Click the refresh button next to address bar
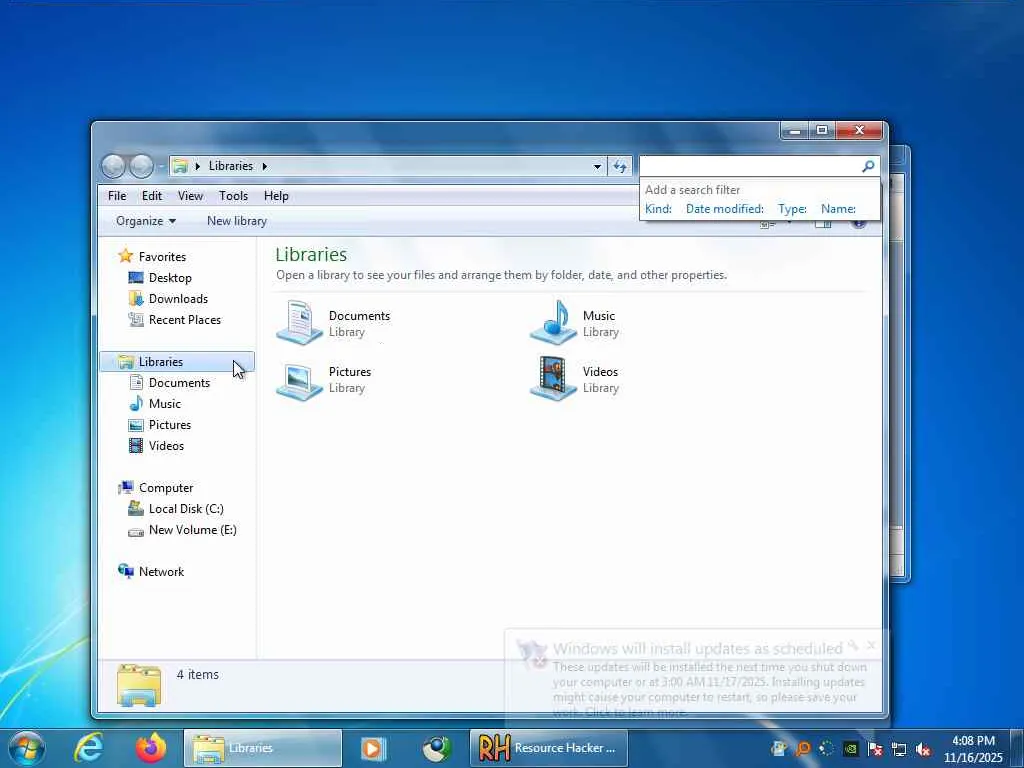Image resolution: width=1024 pixels, height=768 pixels. (620, 167)
